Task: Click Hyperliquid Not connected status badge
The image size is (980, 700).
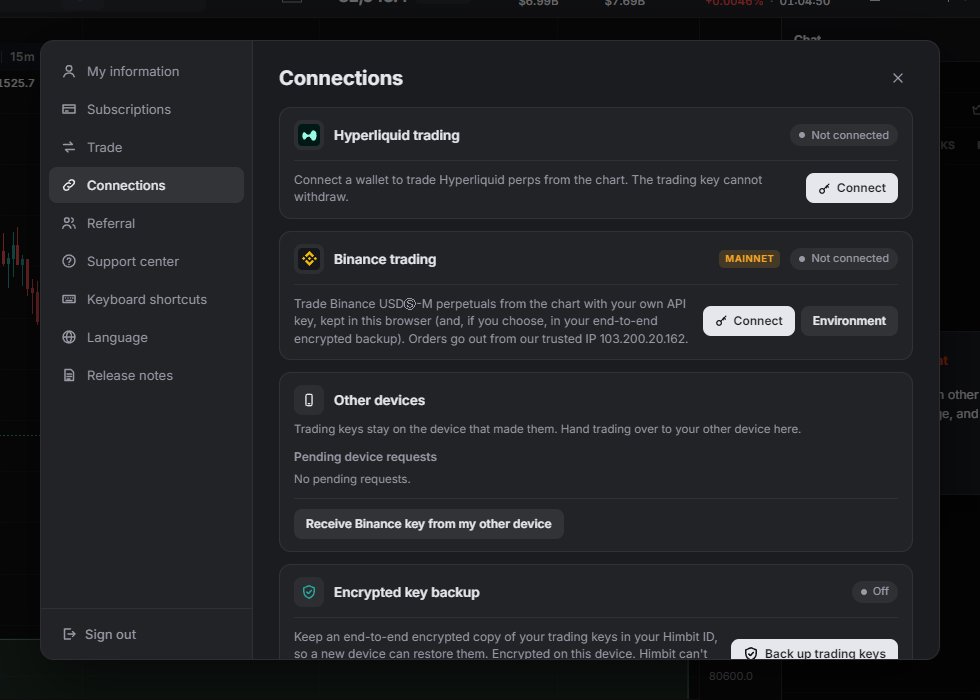Action: tap(844, 135)
